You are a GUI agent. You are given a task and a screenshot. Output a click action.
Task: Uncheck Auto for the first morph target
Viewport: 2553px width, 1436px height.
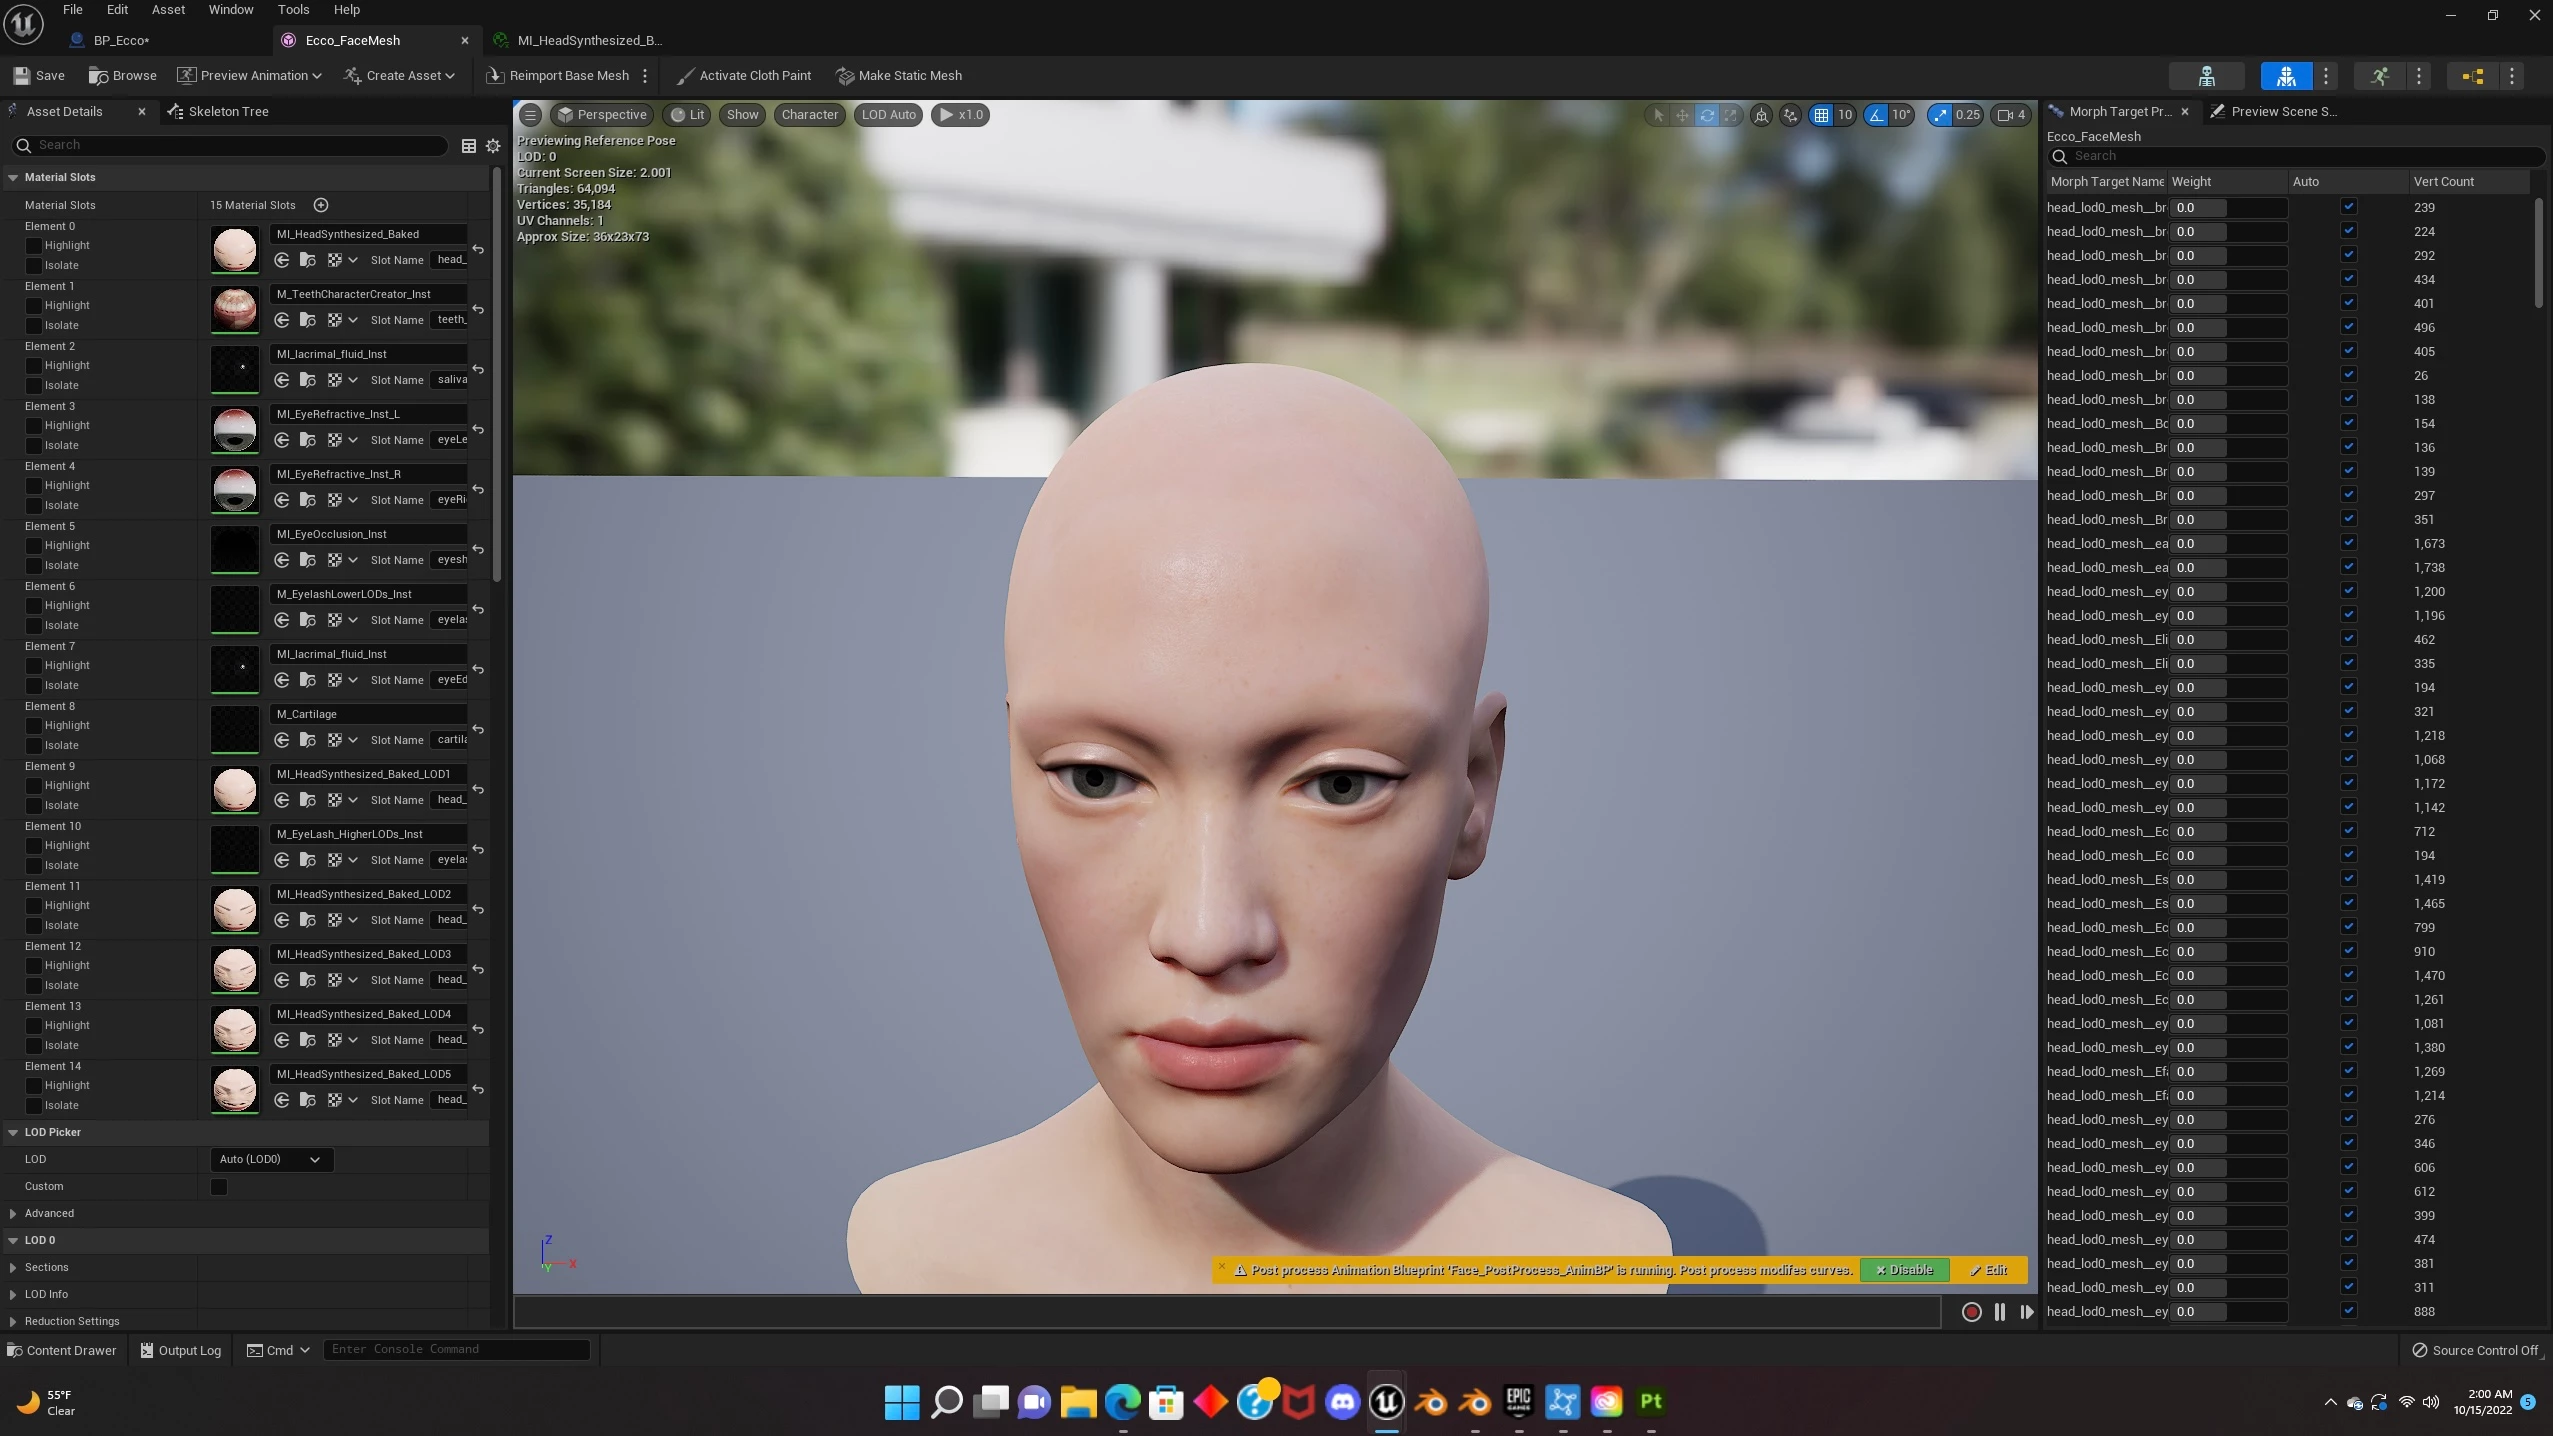click(x=2348, y=207)
